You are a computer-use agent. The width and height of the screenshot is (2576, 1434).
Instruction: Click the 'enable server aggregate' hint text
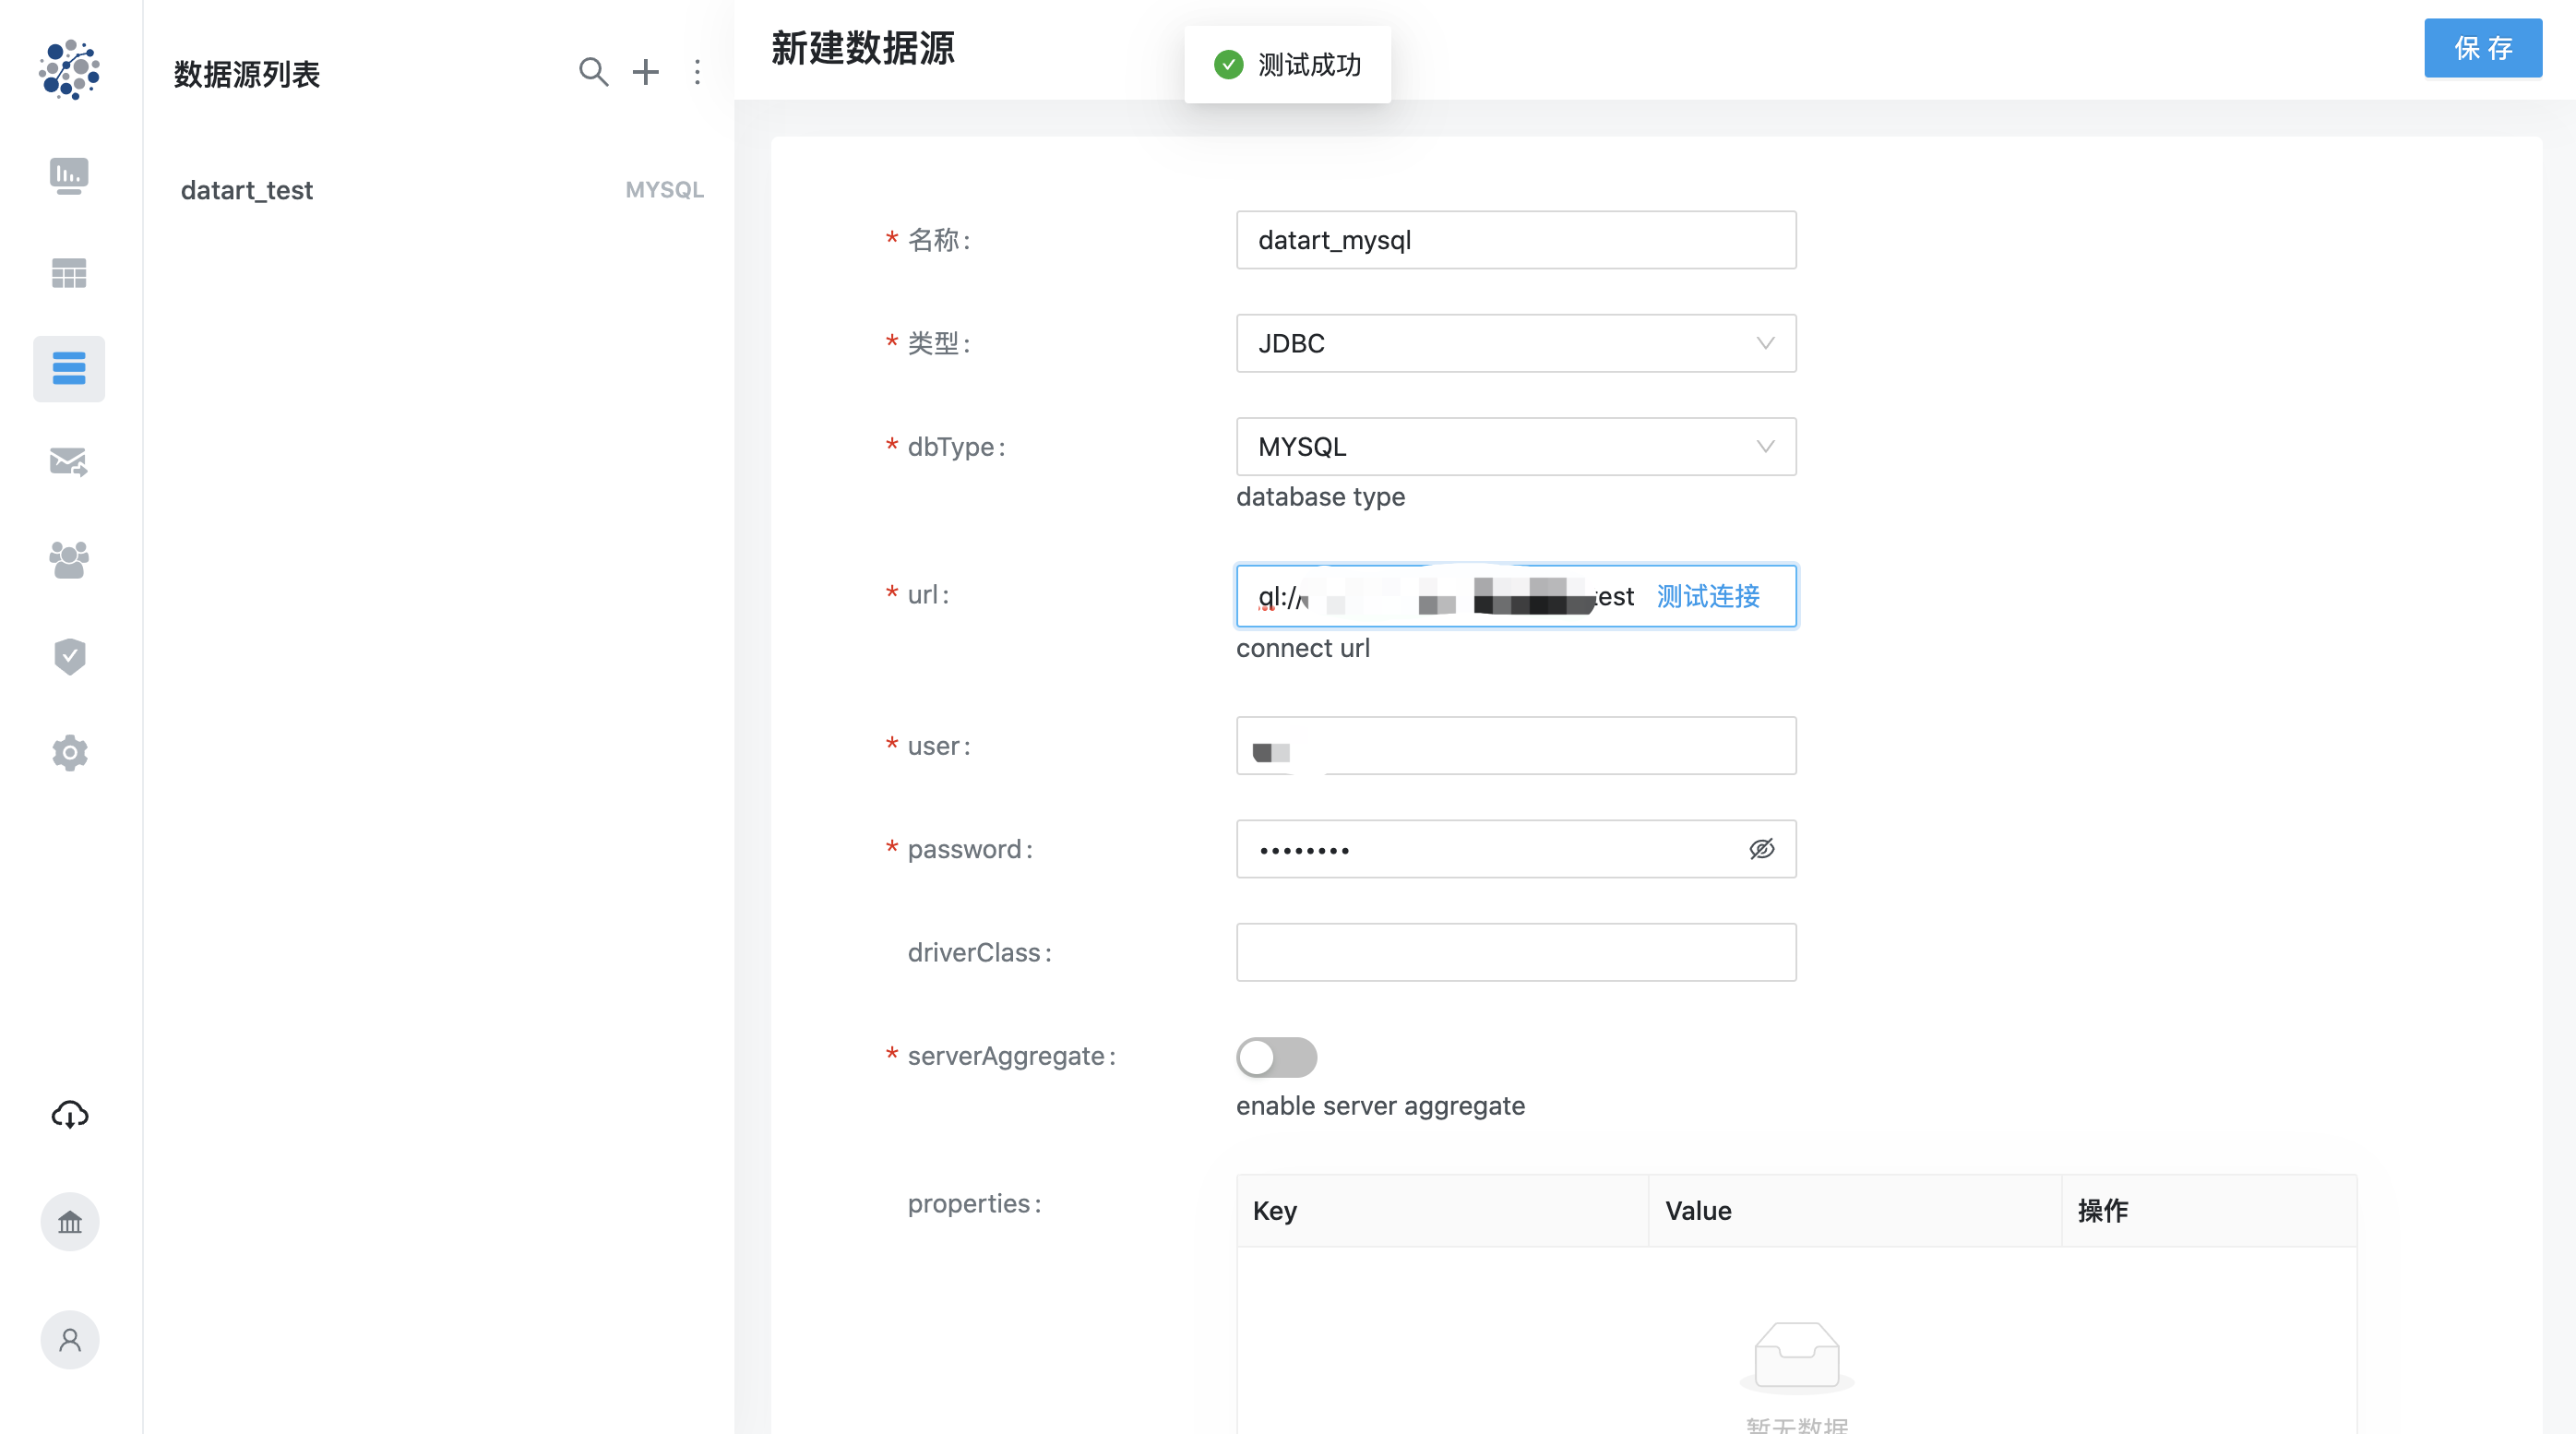[x=1380, y=1106]
